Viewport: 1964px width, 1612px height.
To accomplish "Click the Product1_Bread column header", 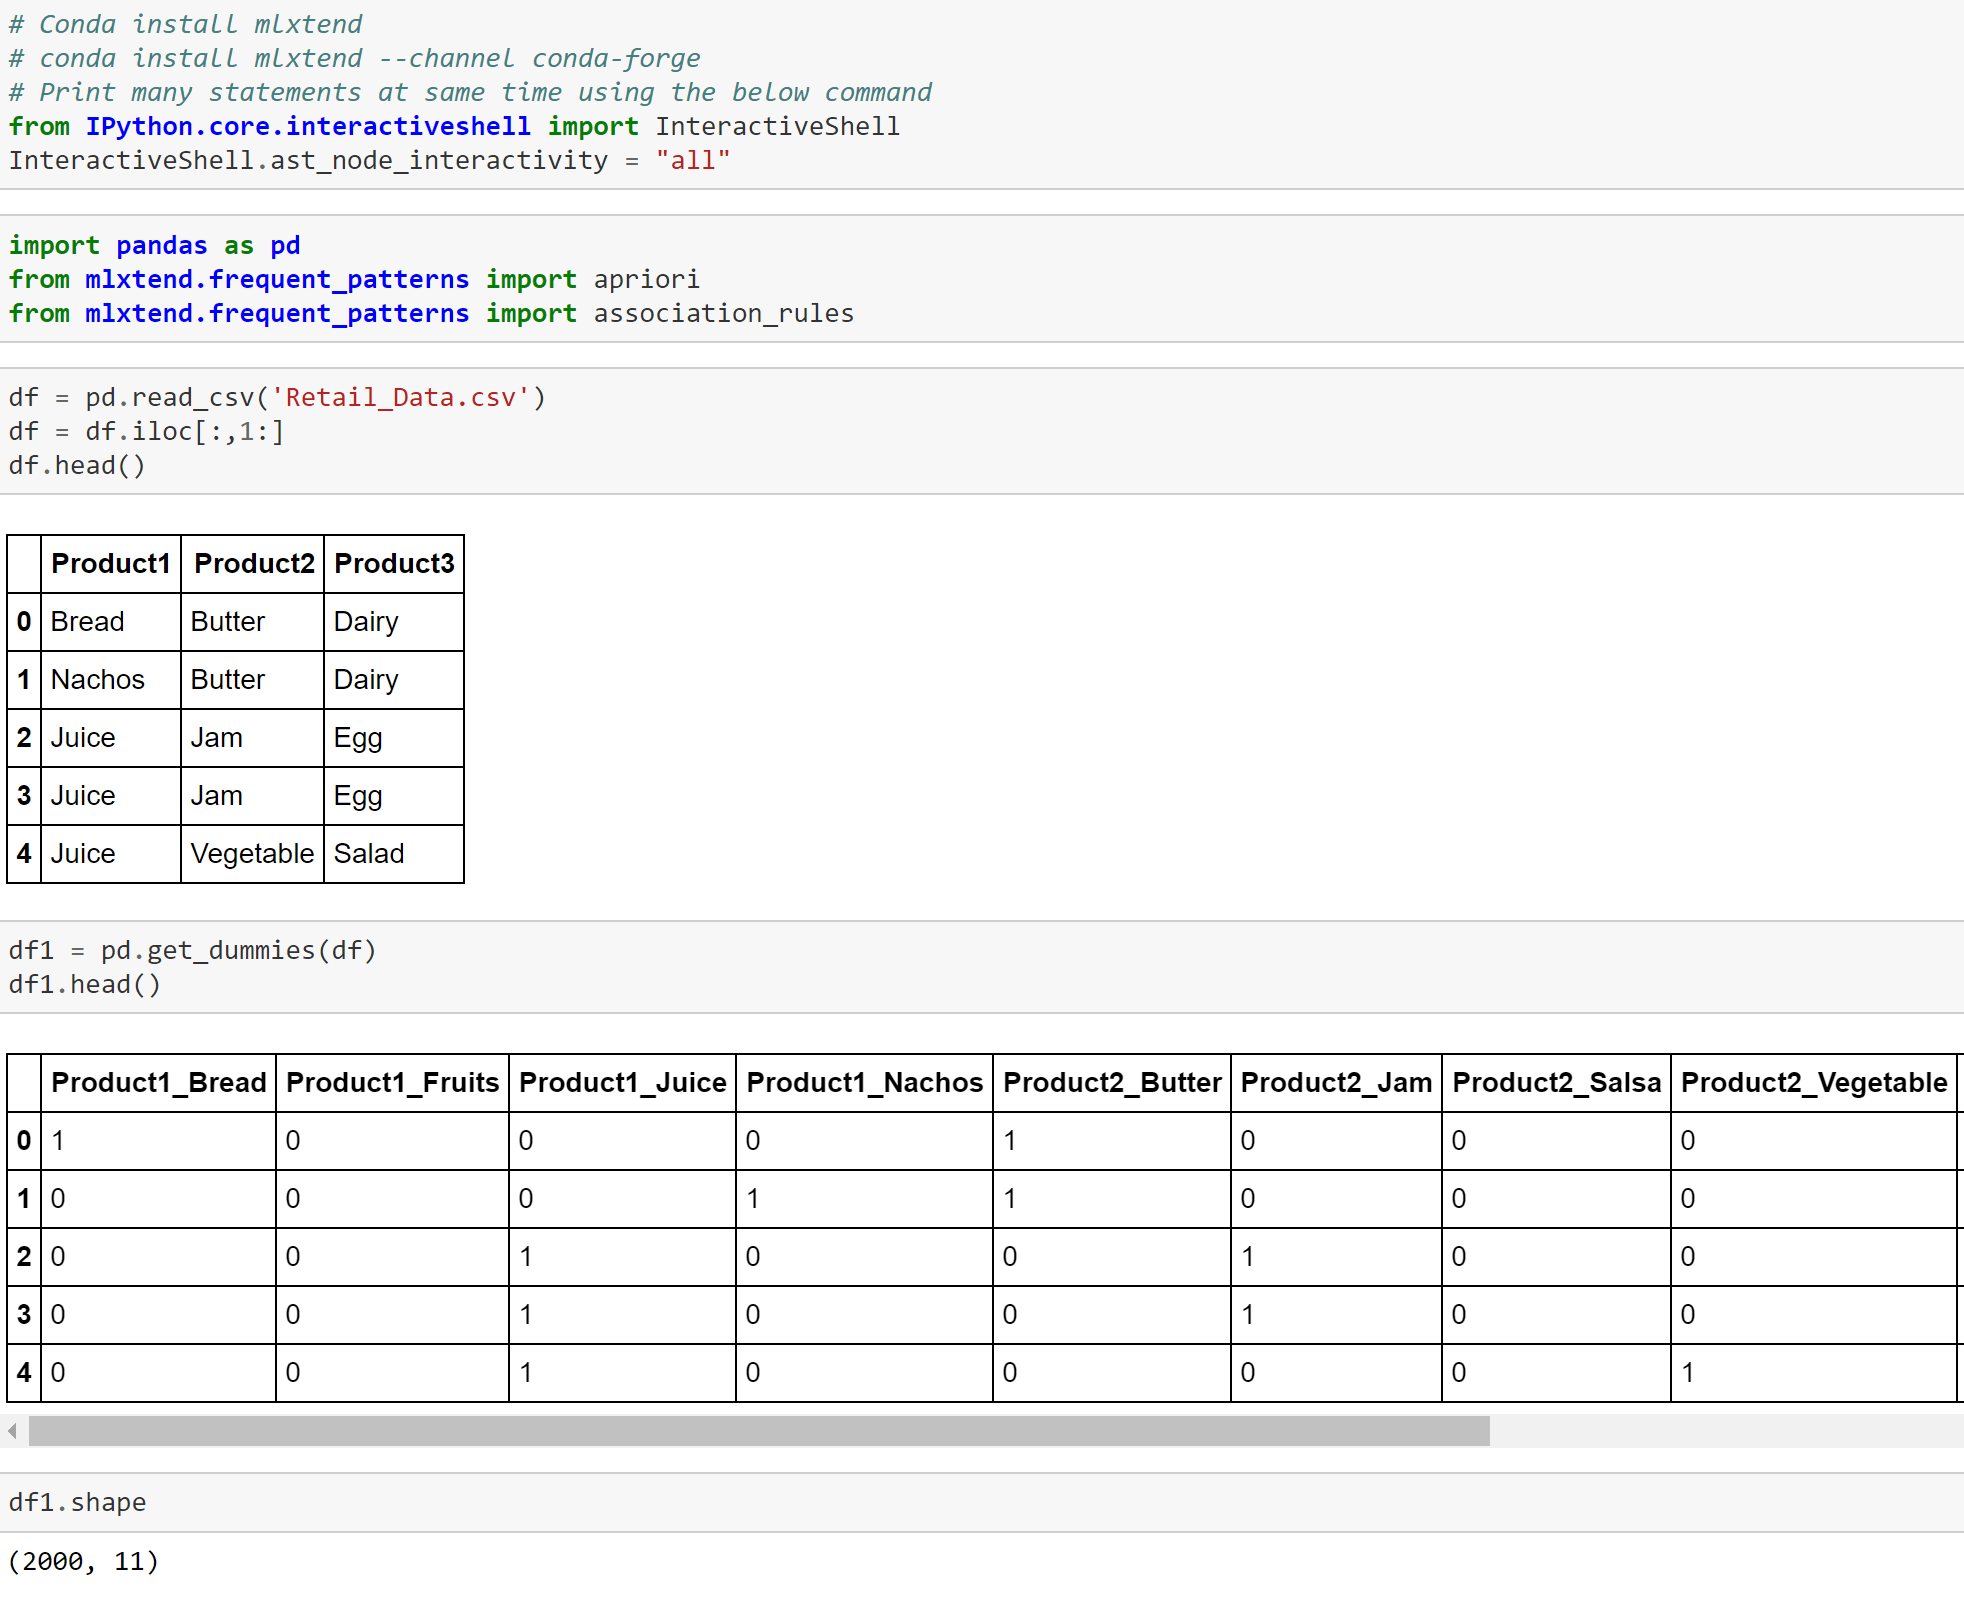I will pyautogui.click(x=158, y=1082).
